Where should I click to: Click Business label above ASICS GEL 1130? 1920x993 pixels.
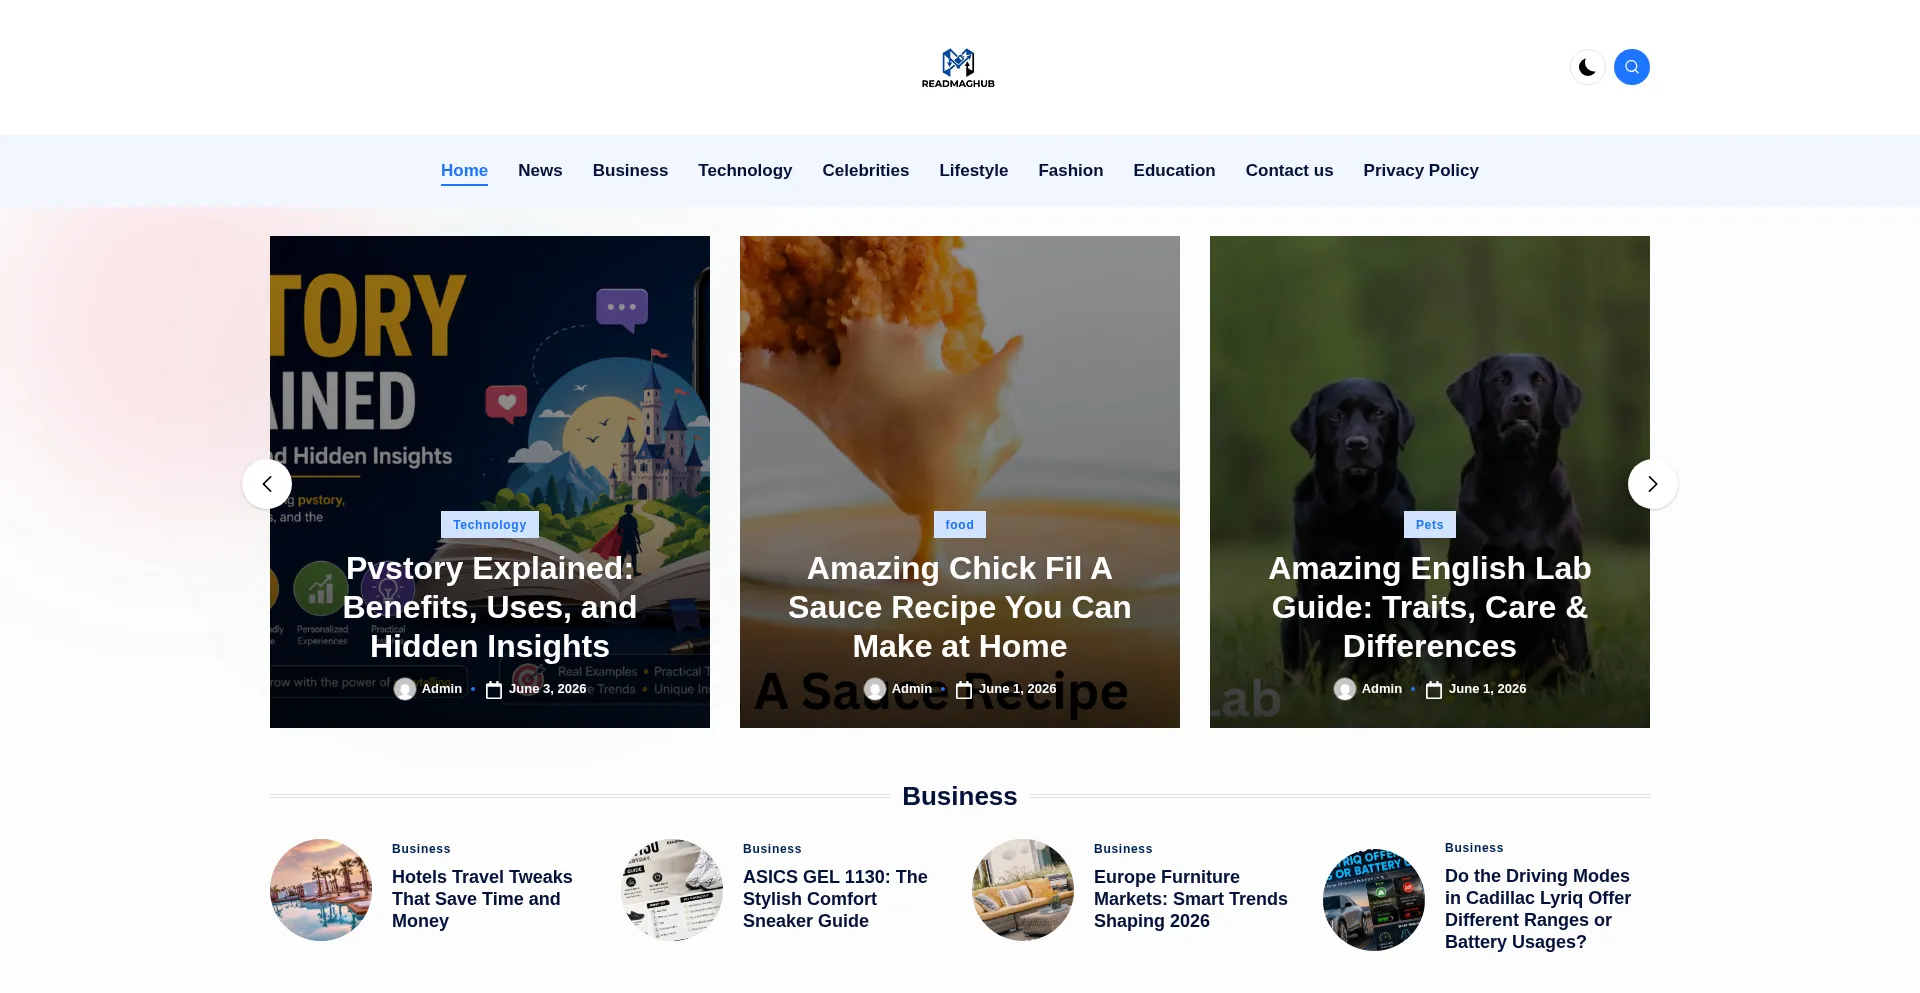click(772, 849)
